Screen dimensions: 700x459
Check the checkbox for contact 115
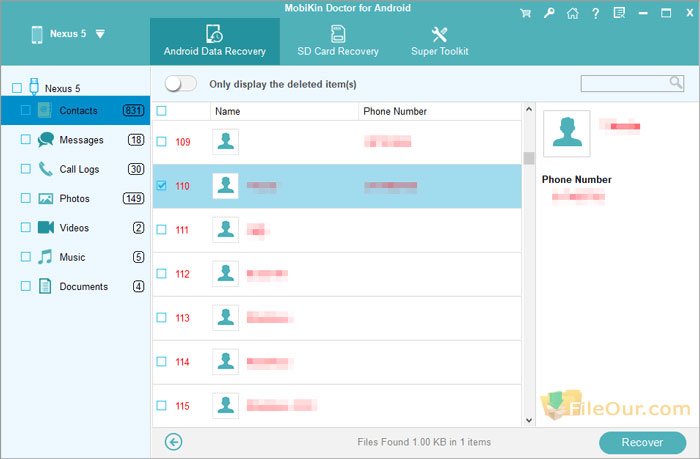point(161,405)
